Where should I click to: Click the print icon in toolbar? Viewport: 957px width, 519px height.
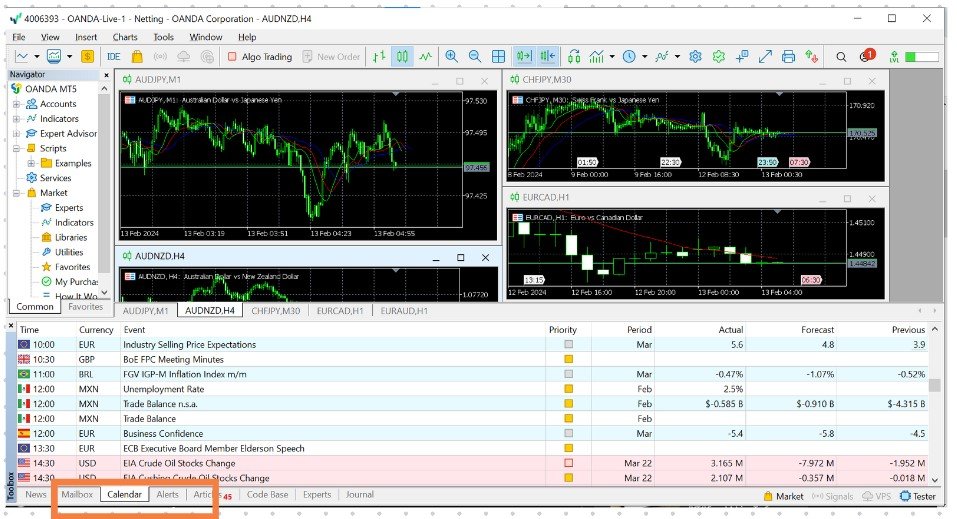(789, 57)
